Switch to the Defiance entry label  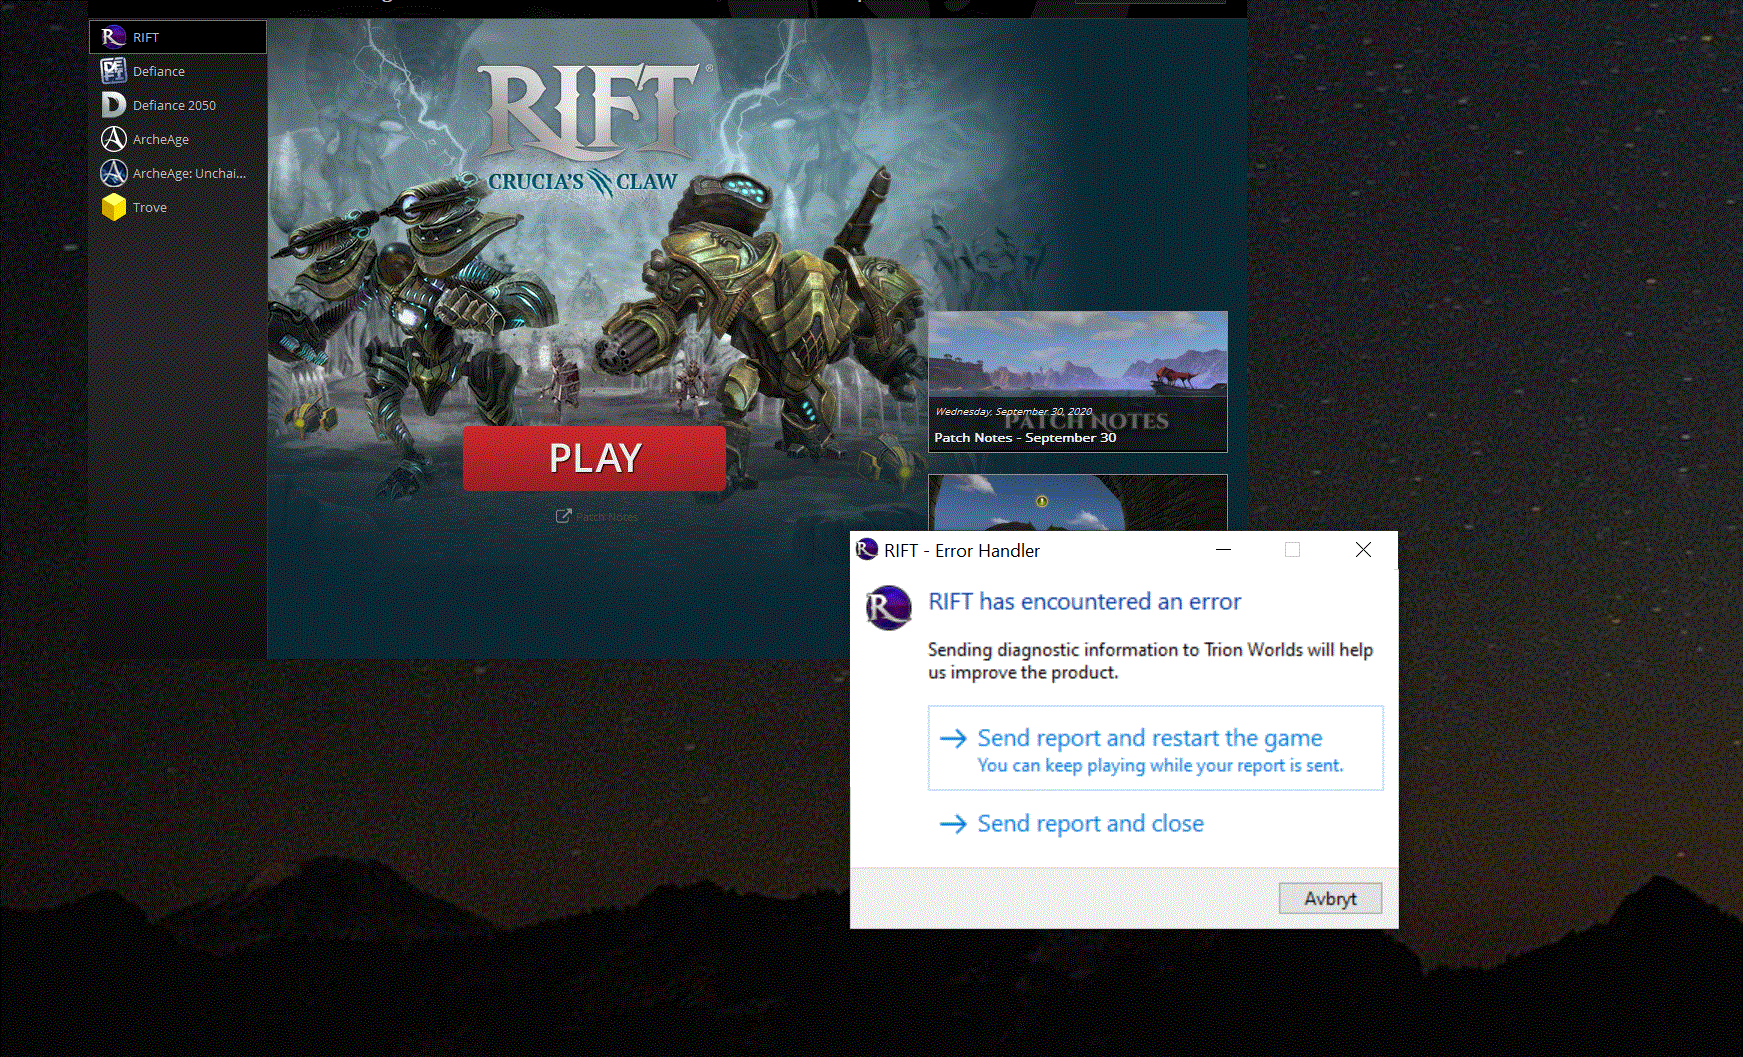point(159,71)
